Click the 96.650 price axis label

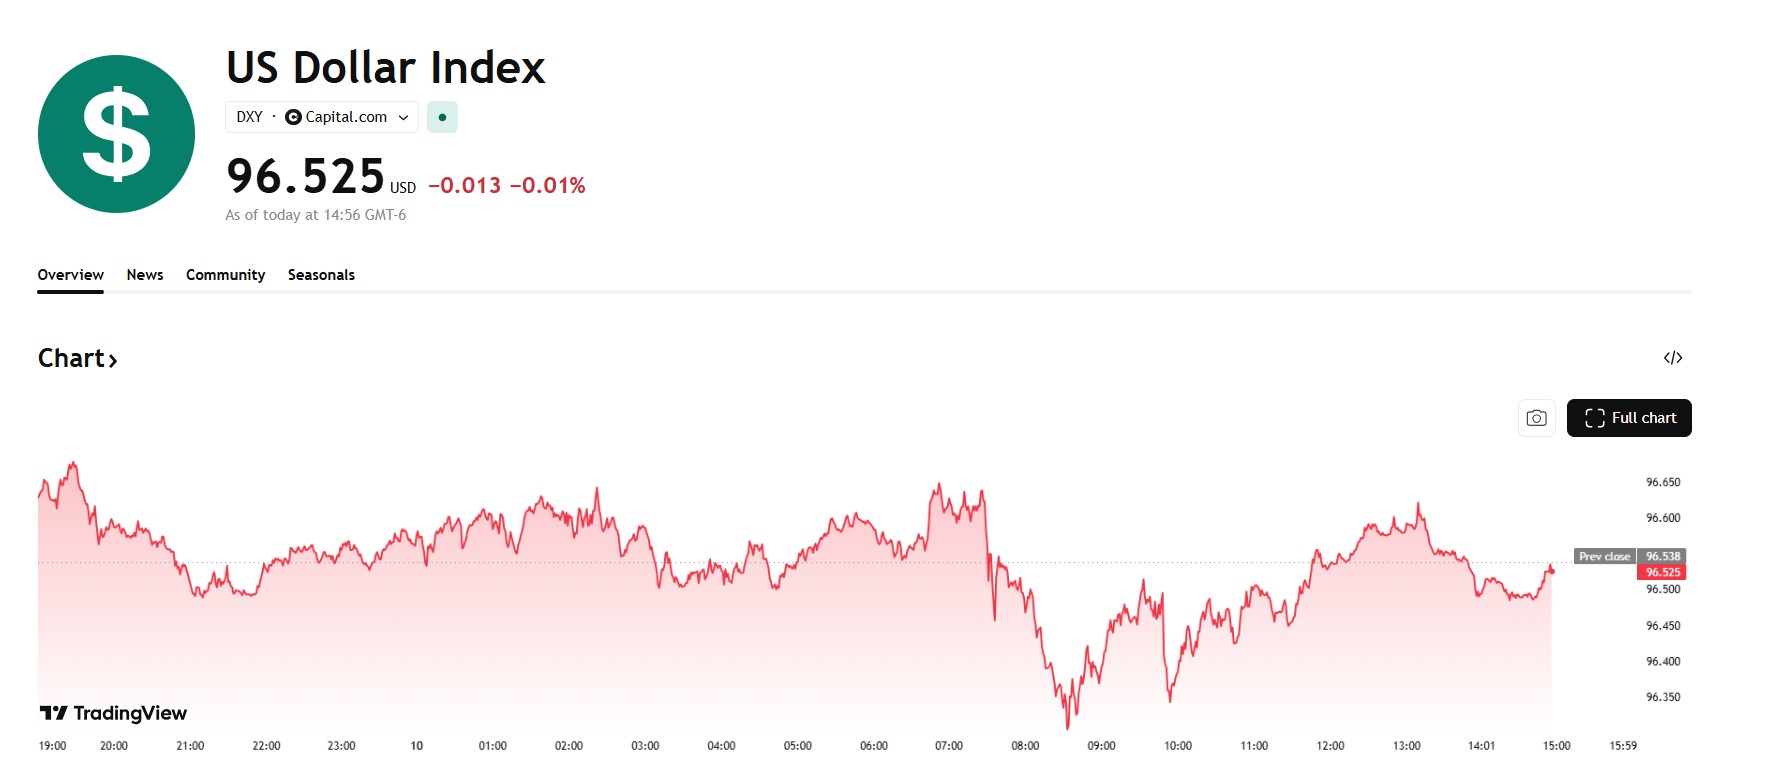click(1662, 482)
